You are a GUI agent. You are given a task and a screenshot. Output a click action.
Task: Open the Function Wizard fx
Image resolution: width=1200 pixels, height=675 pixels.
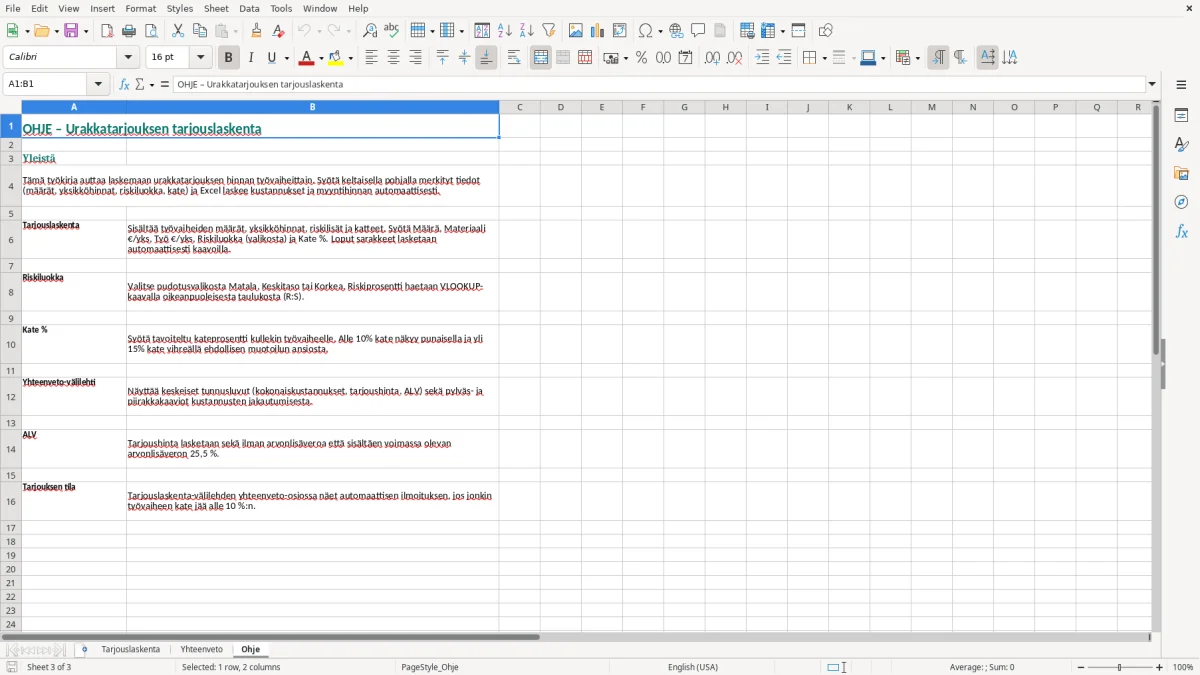[124, 84]
